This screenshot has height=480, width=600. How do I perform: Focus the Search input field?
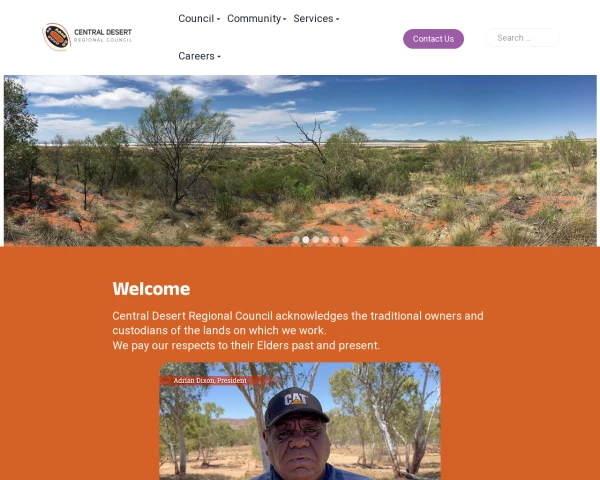(x=522, y=38)
